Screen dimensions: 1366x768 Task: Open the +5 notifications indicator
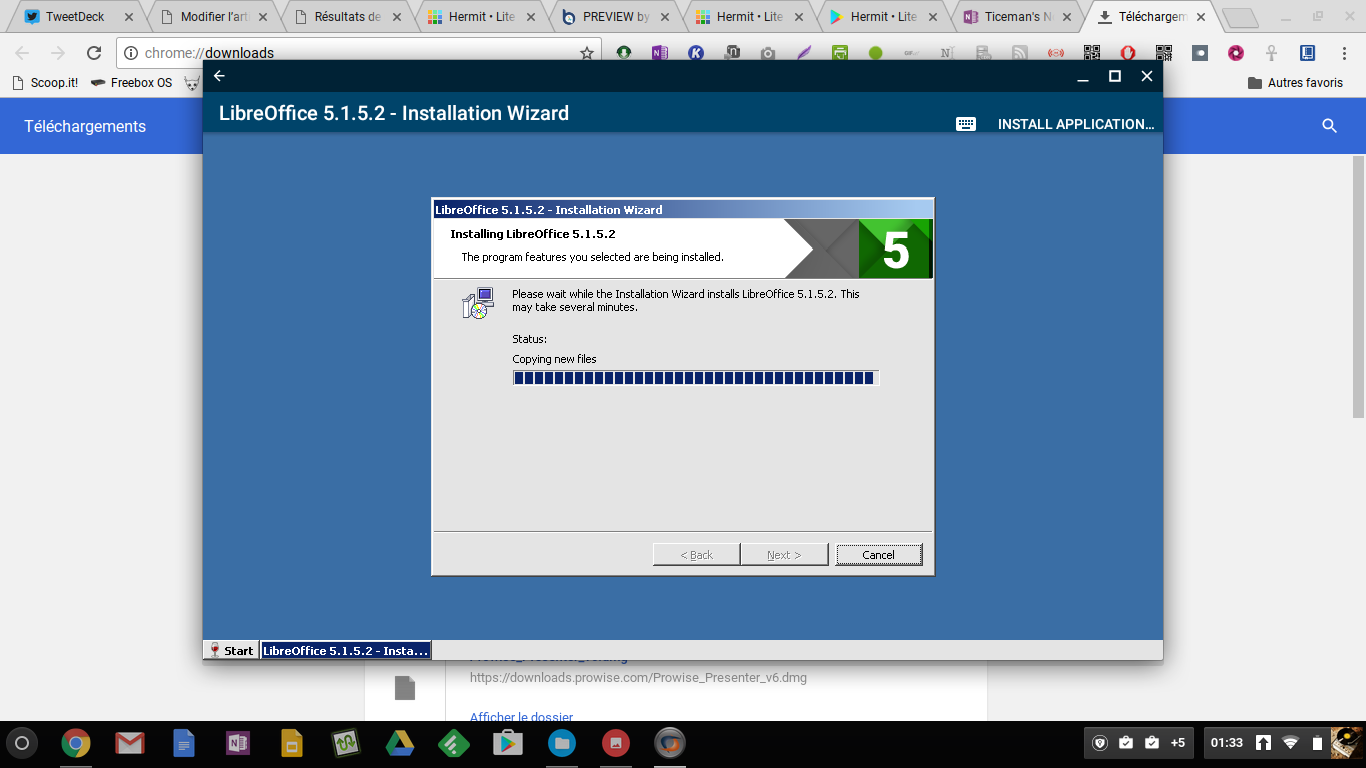pyautogui.click(x=1178, y=742)
